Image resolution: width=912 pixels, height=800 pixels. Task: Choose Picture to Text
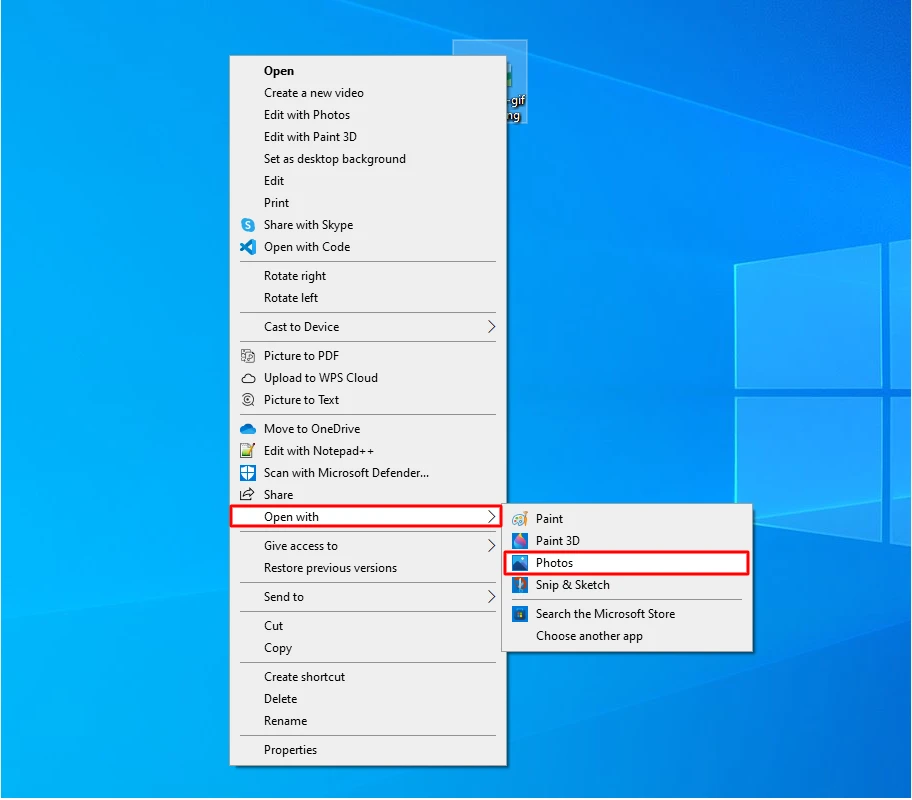[368, 400]
